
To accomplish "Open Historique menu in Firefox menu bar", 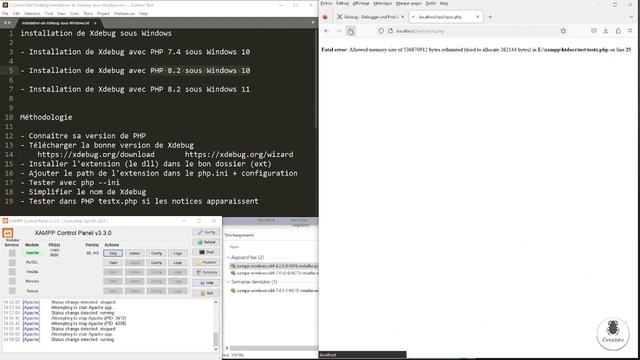I will [382, 3].
